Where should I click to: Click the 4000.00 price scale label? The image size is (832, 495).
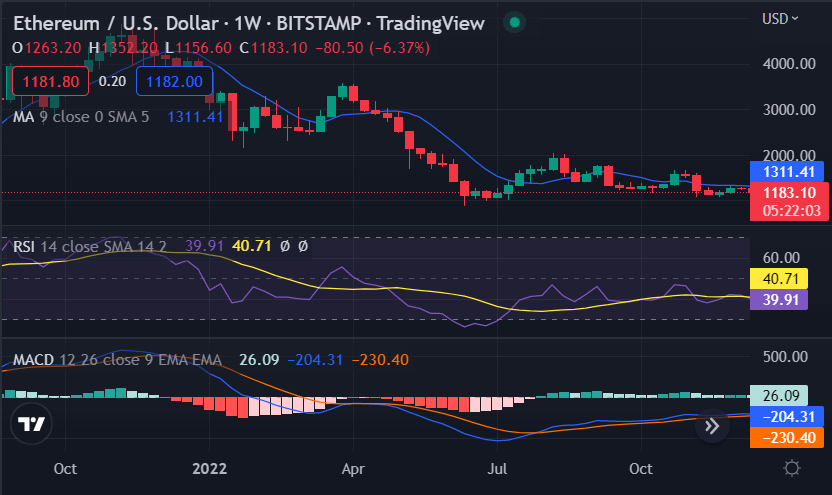coord(788,64)
